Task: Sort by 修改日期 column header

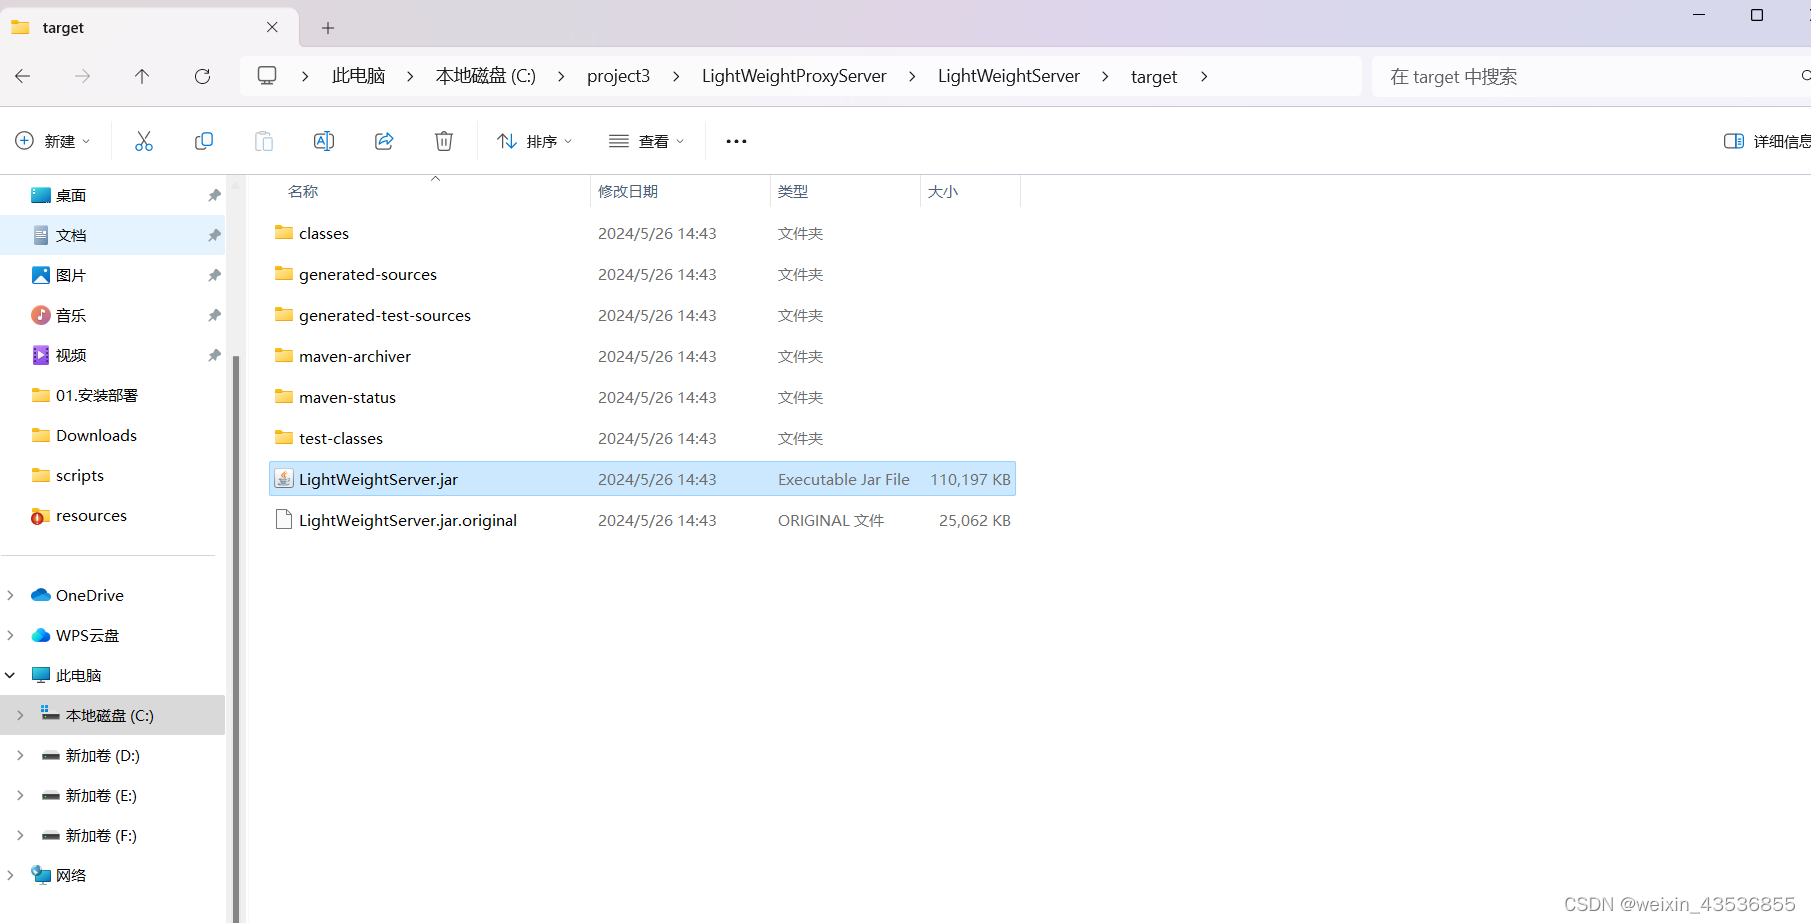Action: [x=628, y=191]
